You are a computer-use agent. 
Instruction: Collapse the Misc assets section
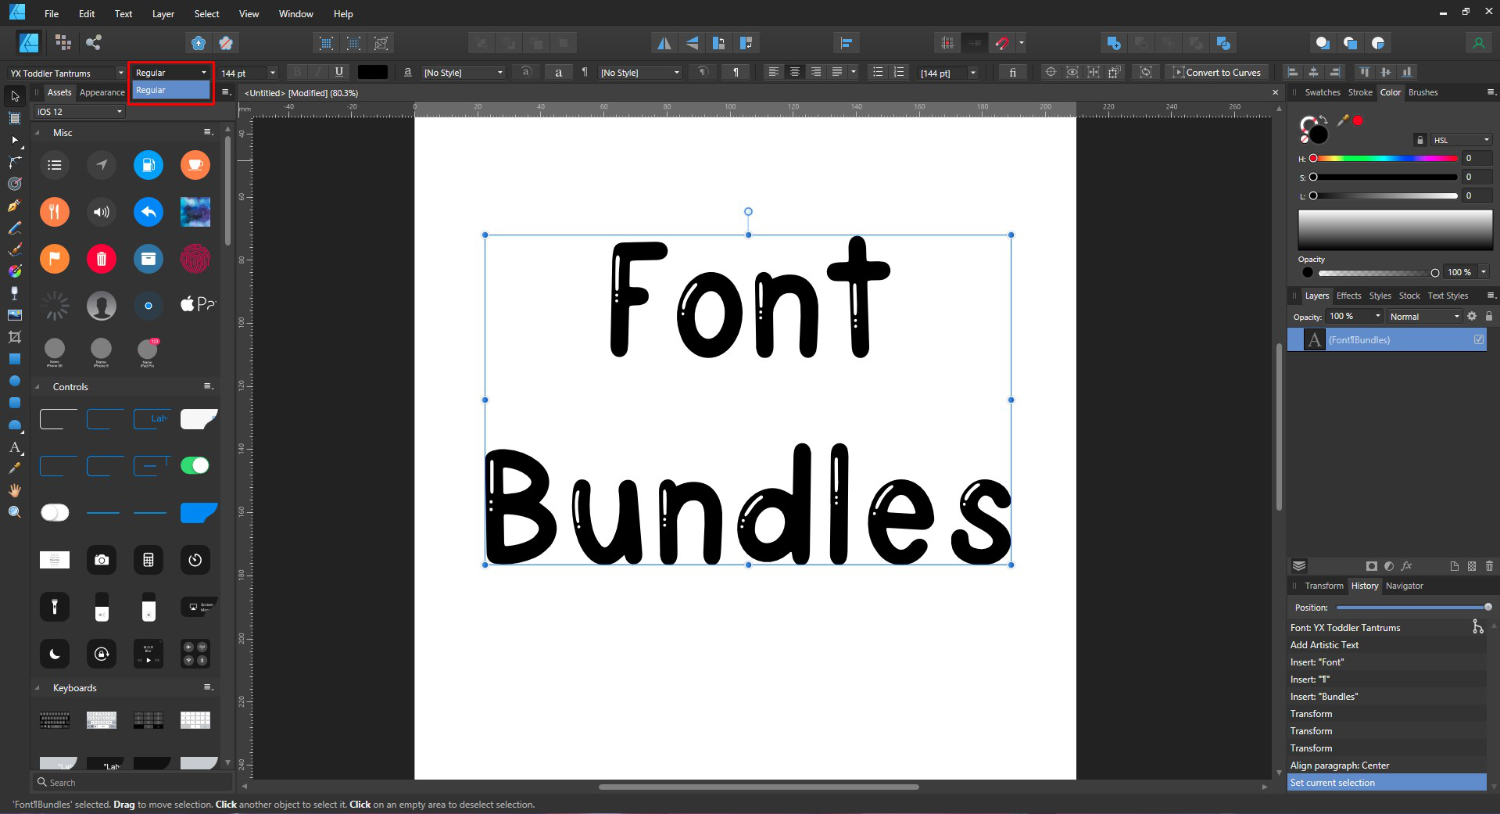click(38, 132)
